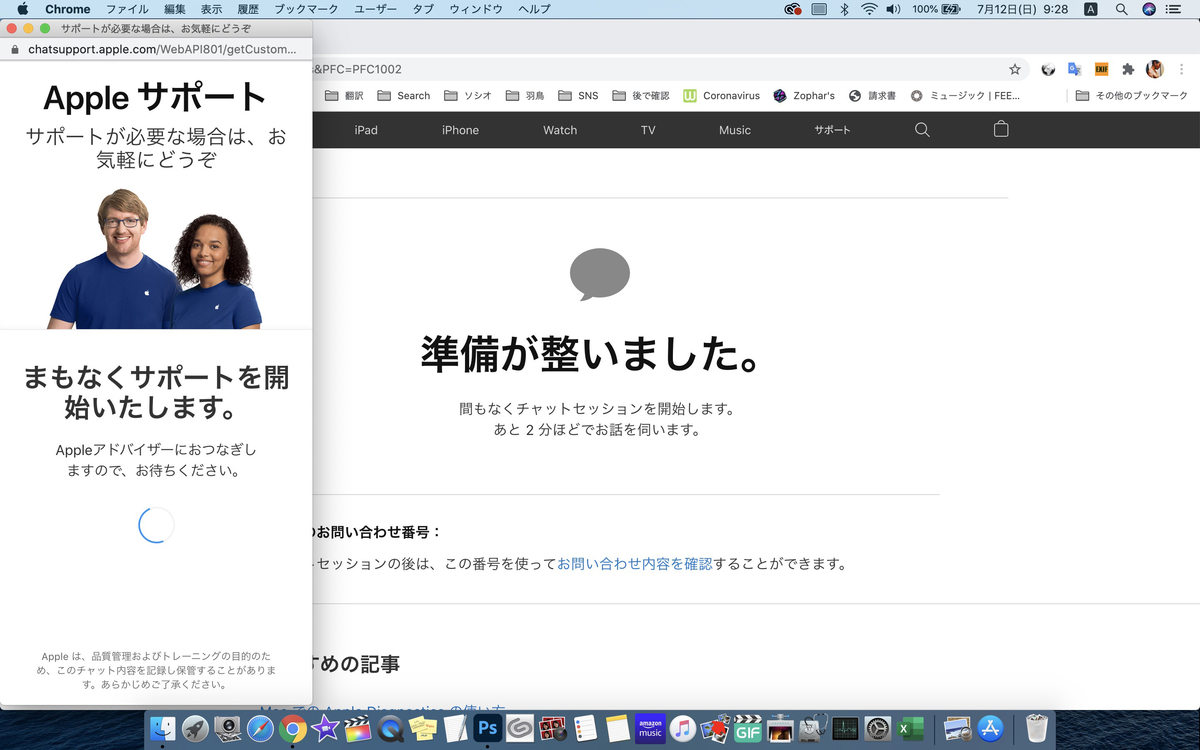Viewport: 1200px width, 750px height.
Task: Click the search magnifier in Apple nav bar
Action: tap(922, 130)
